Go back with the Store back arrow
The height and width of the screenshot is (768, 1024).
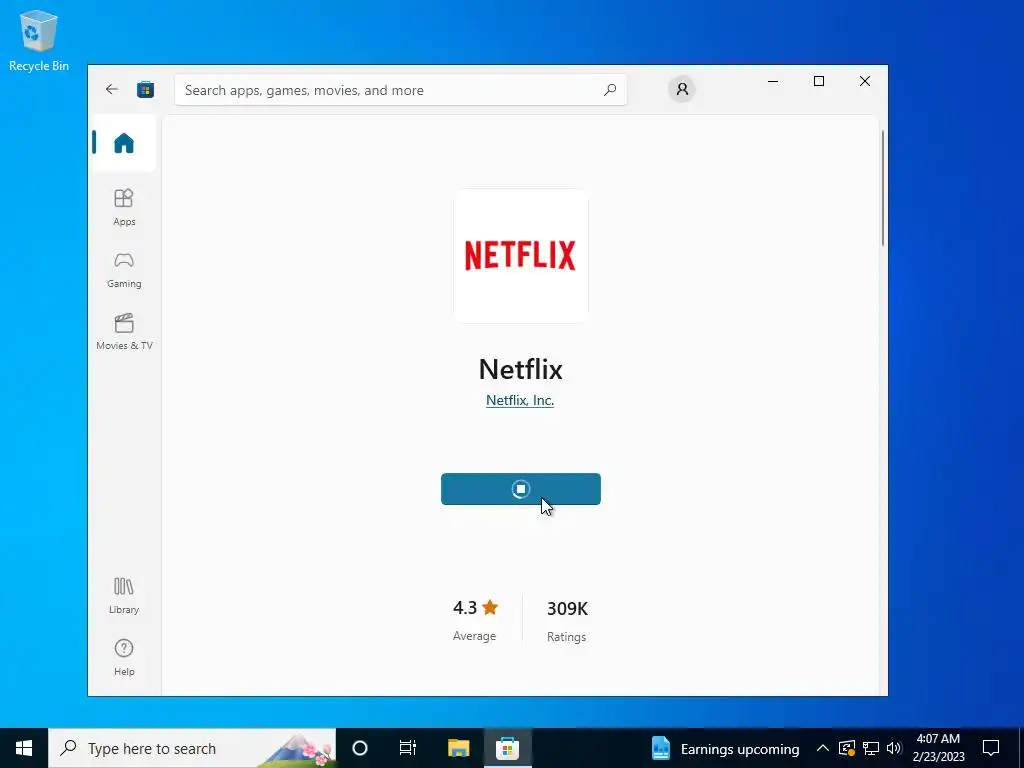tap(112, 89)
